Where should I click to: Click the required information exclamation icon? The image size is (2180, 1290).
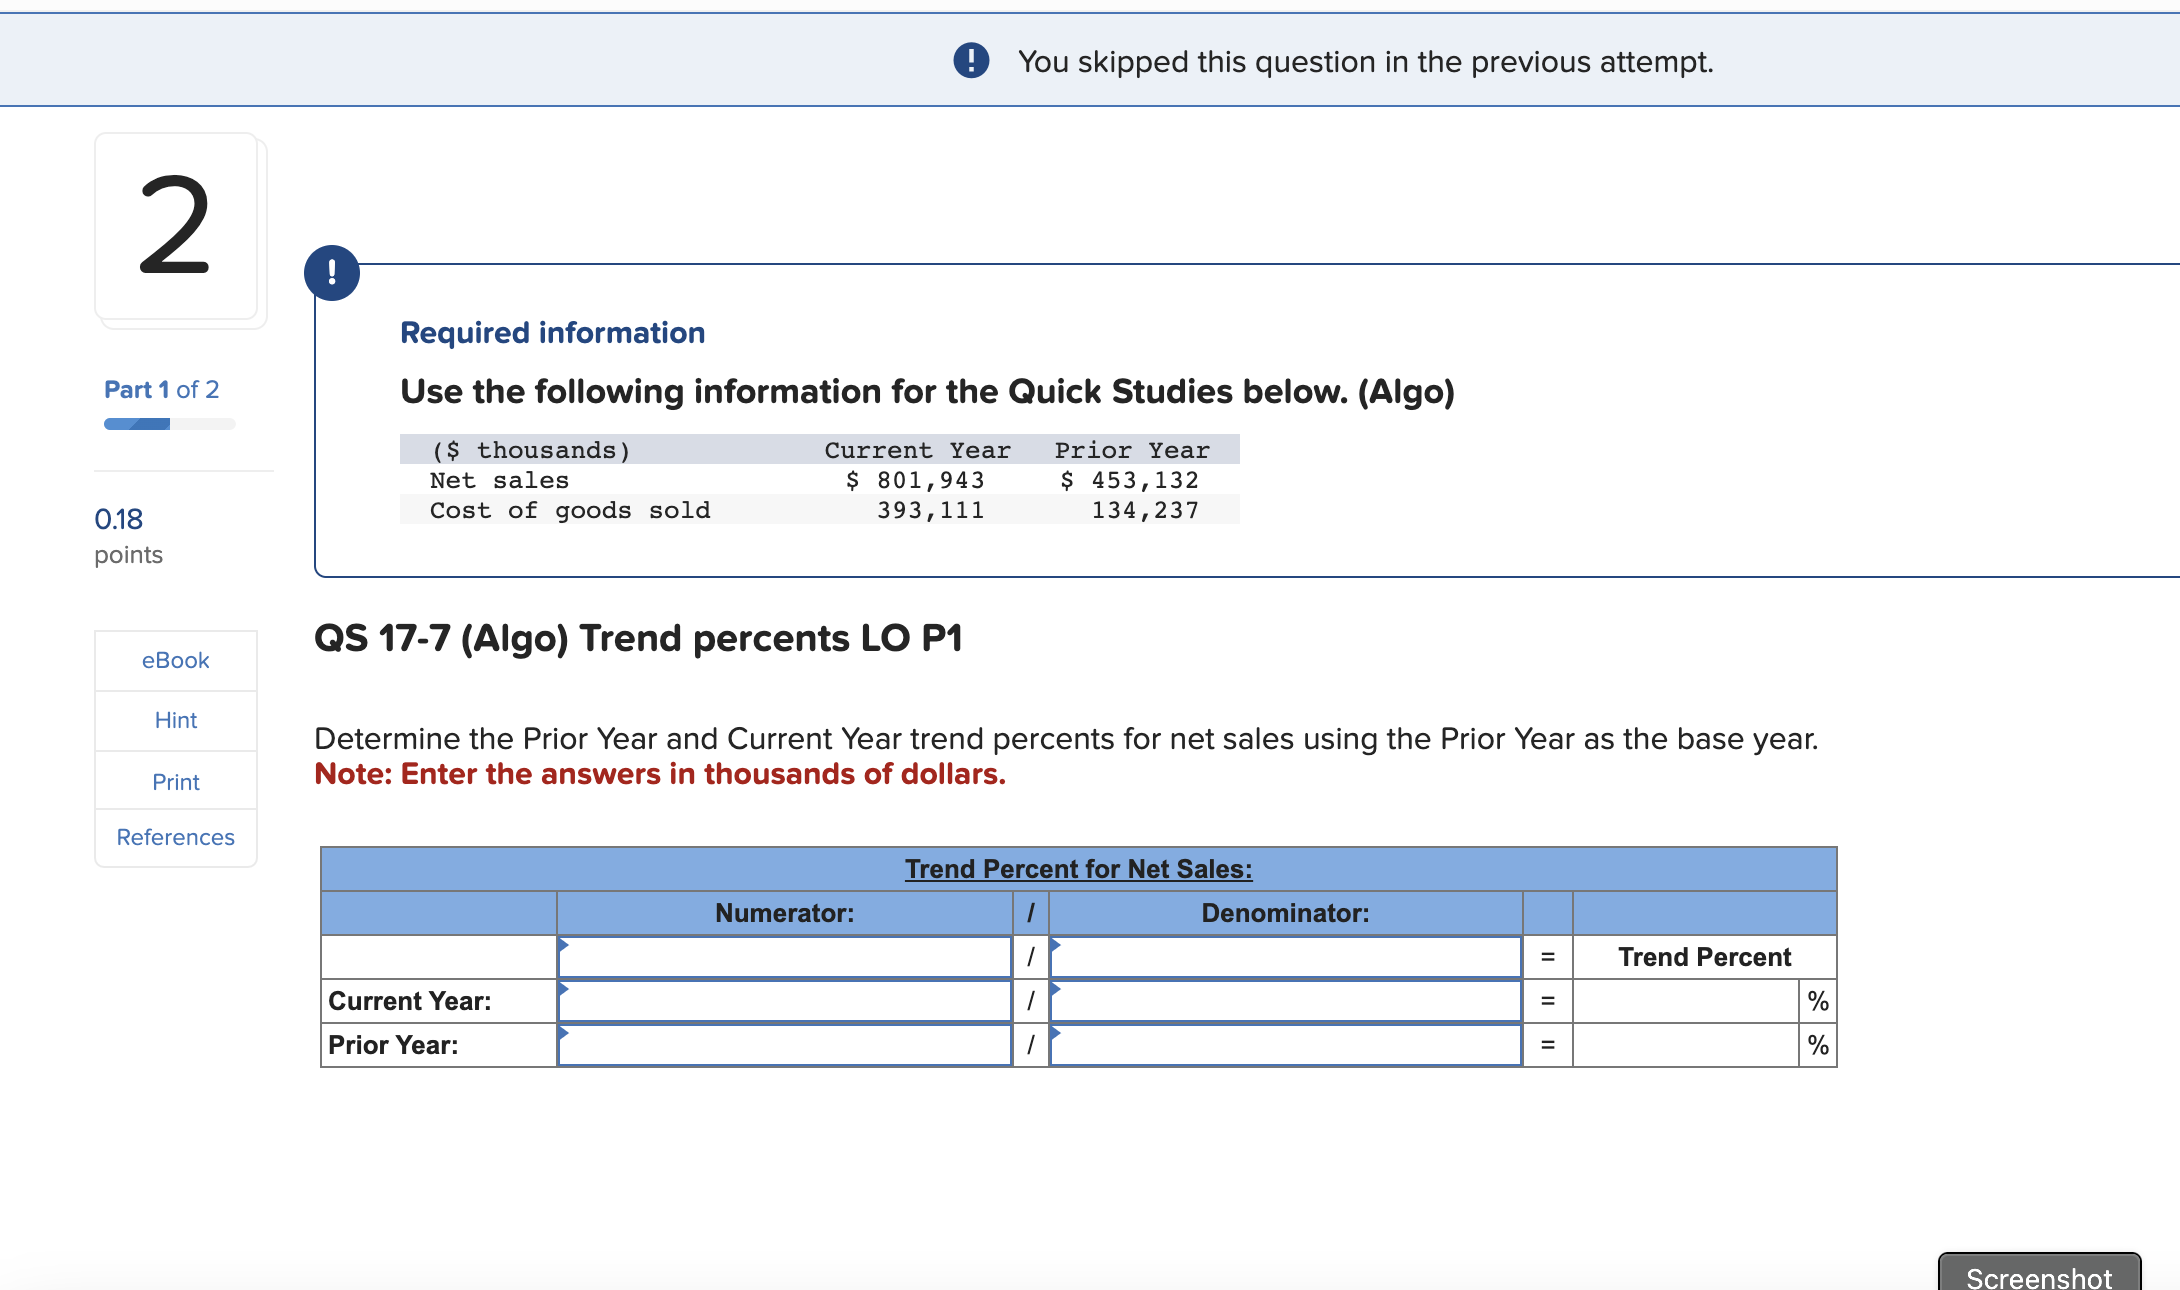point(332,272)
